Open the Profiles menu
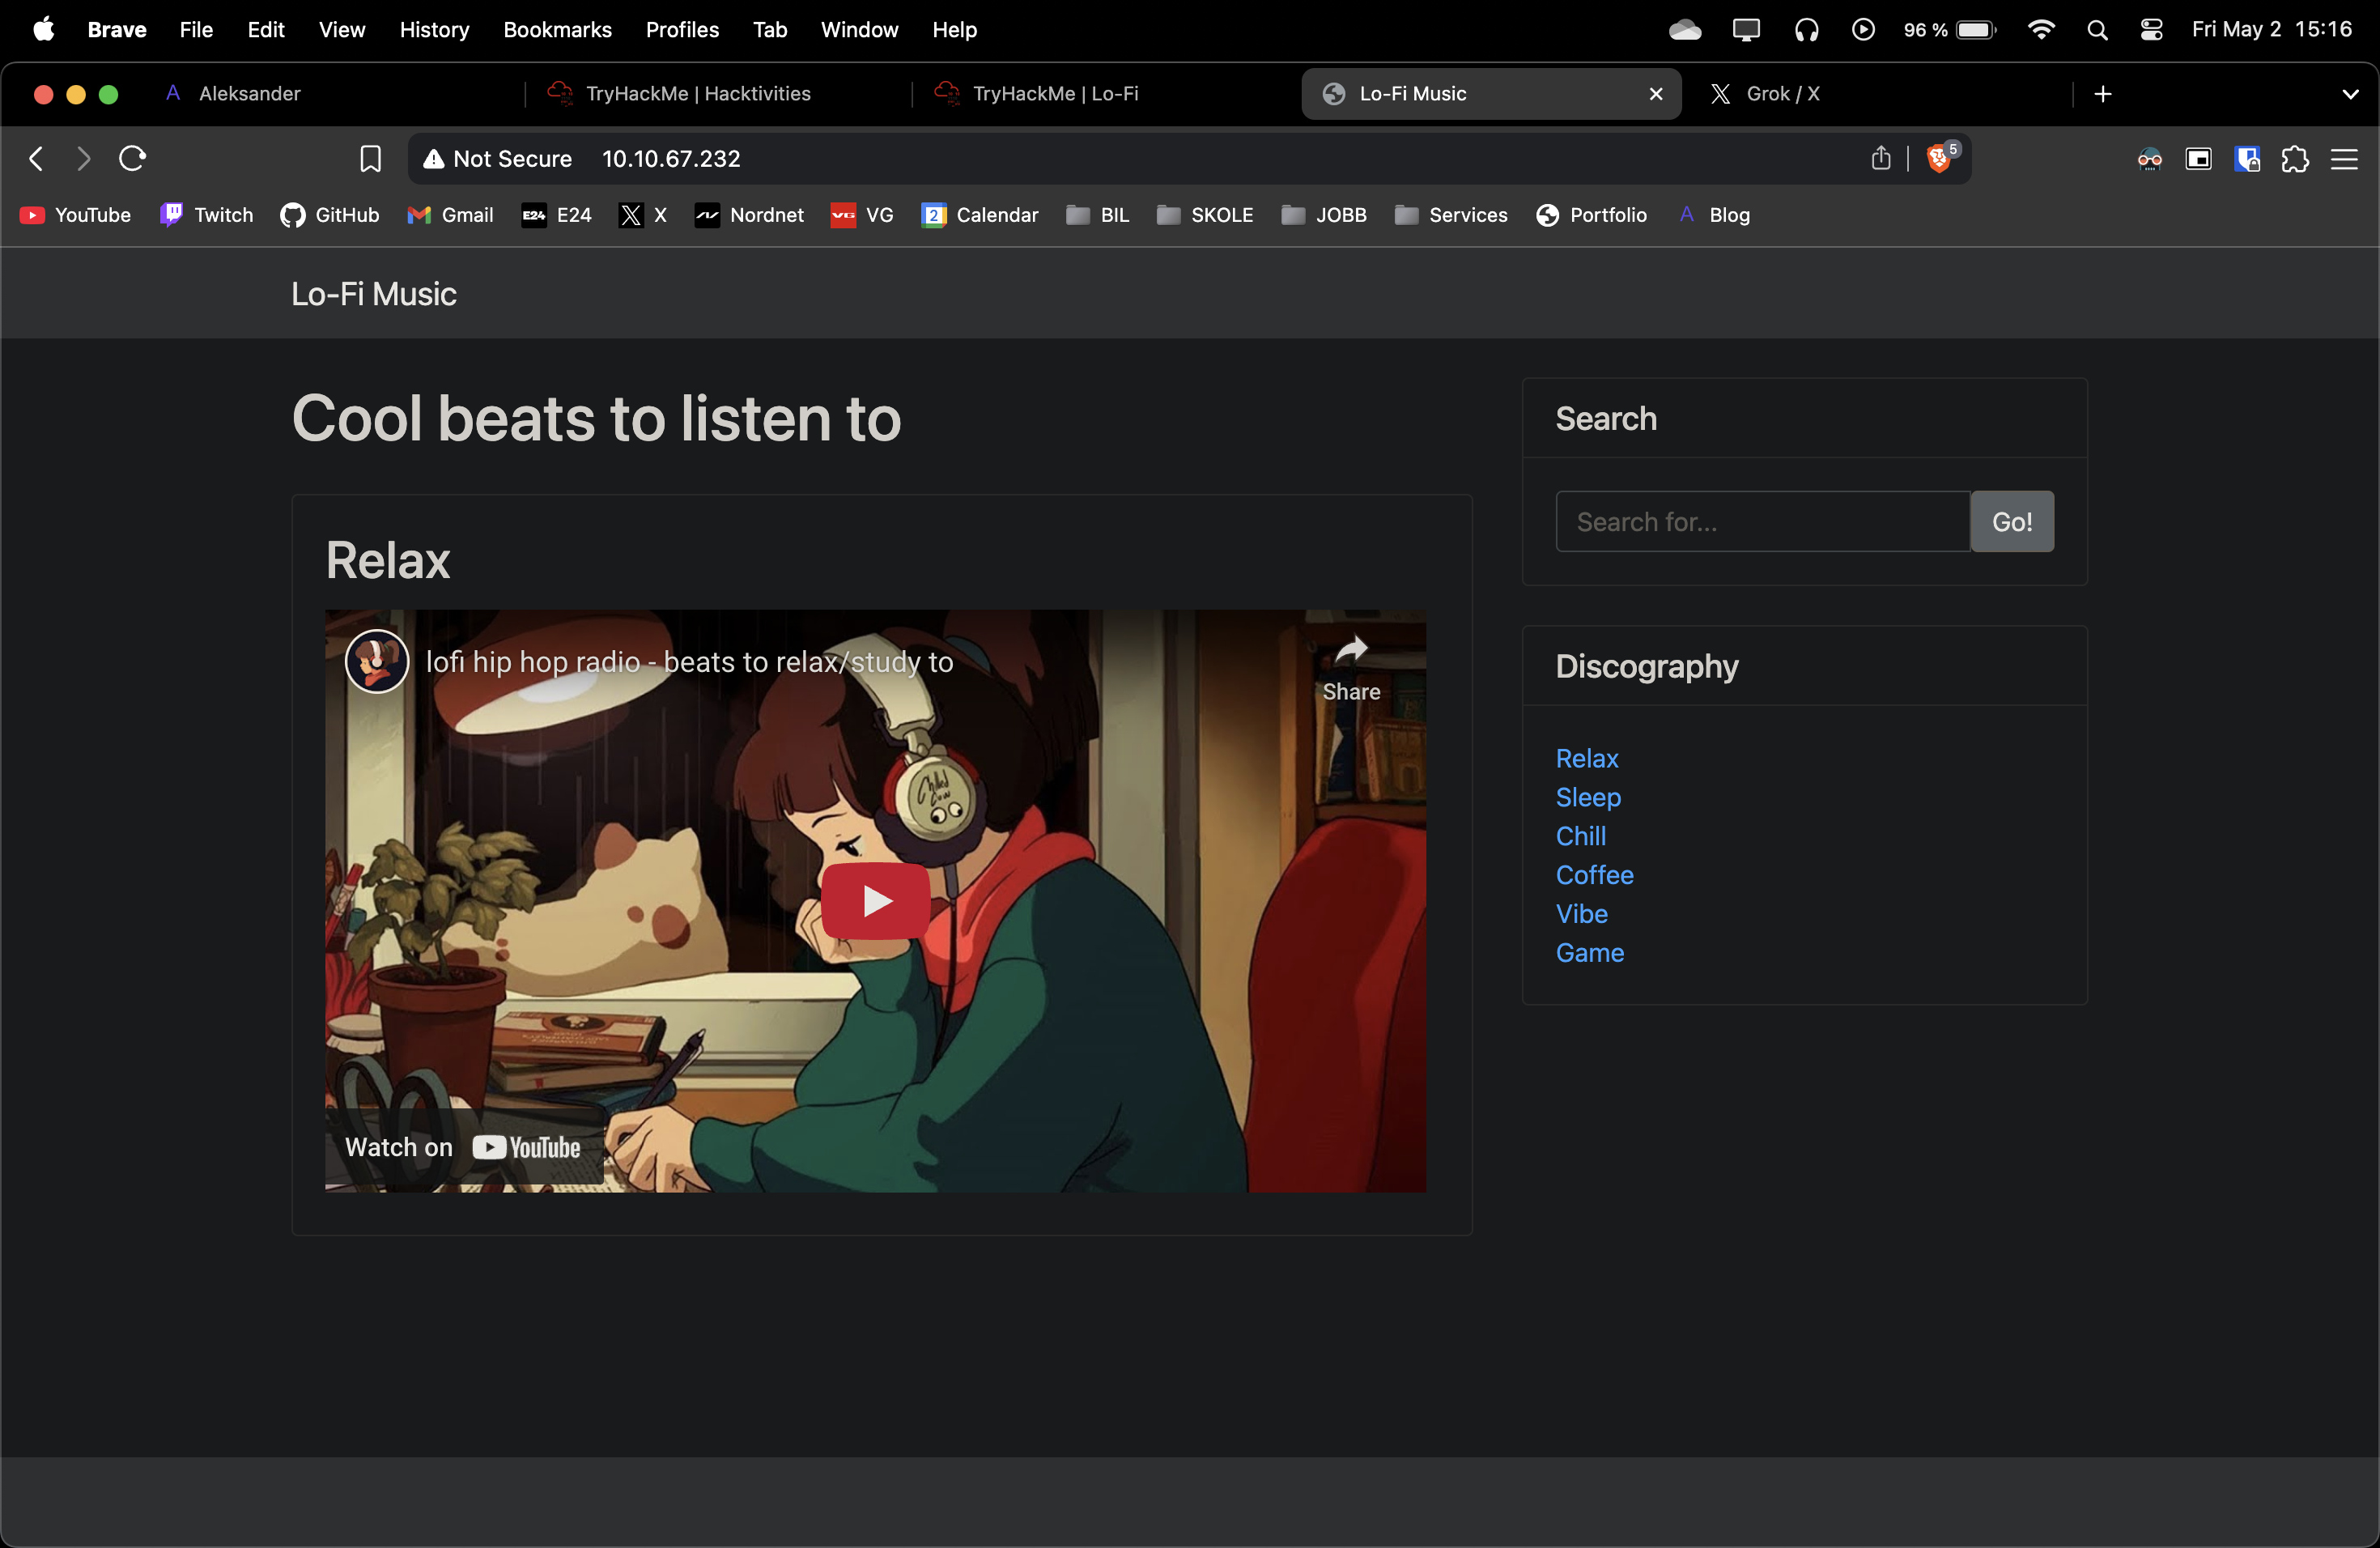This screenshot has width=2380, height=1548. [x=682, y=30]
